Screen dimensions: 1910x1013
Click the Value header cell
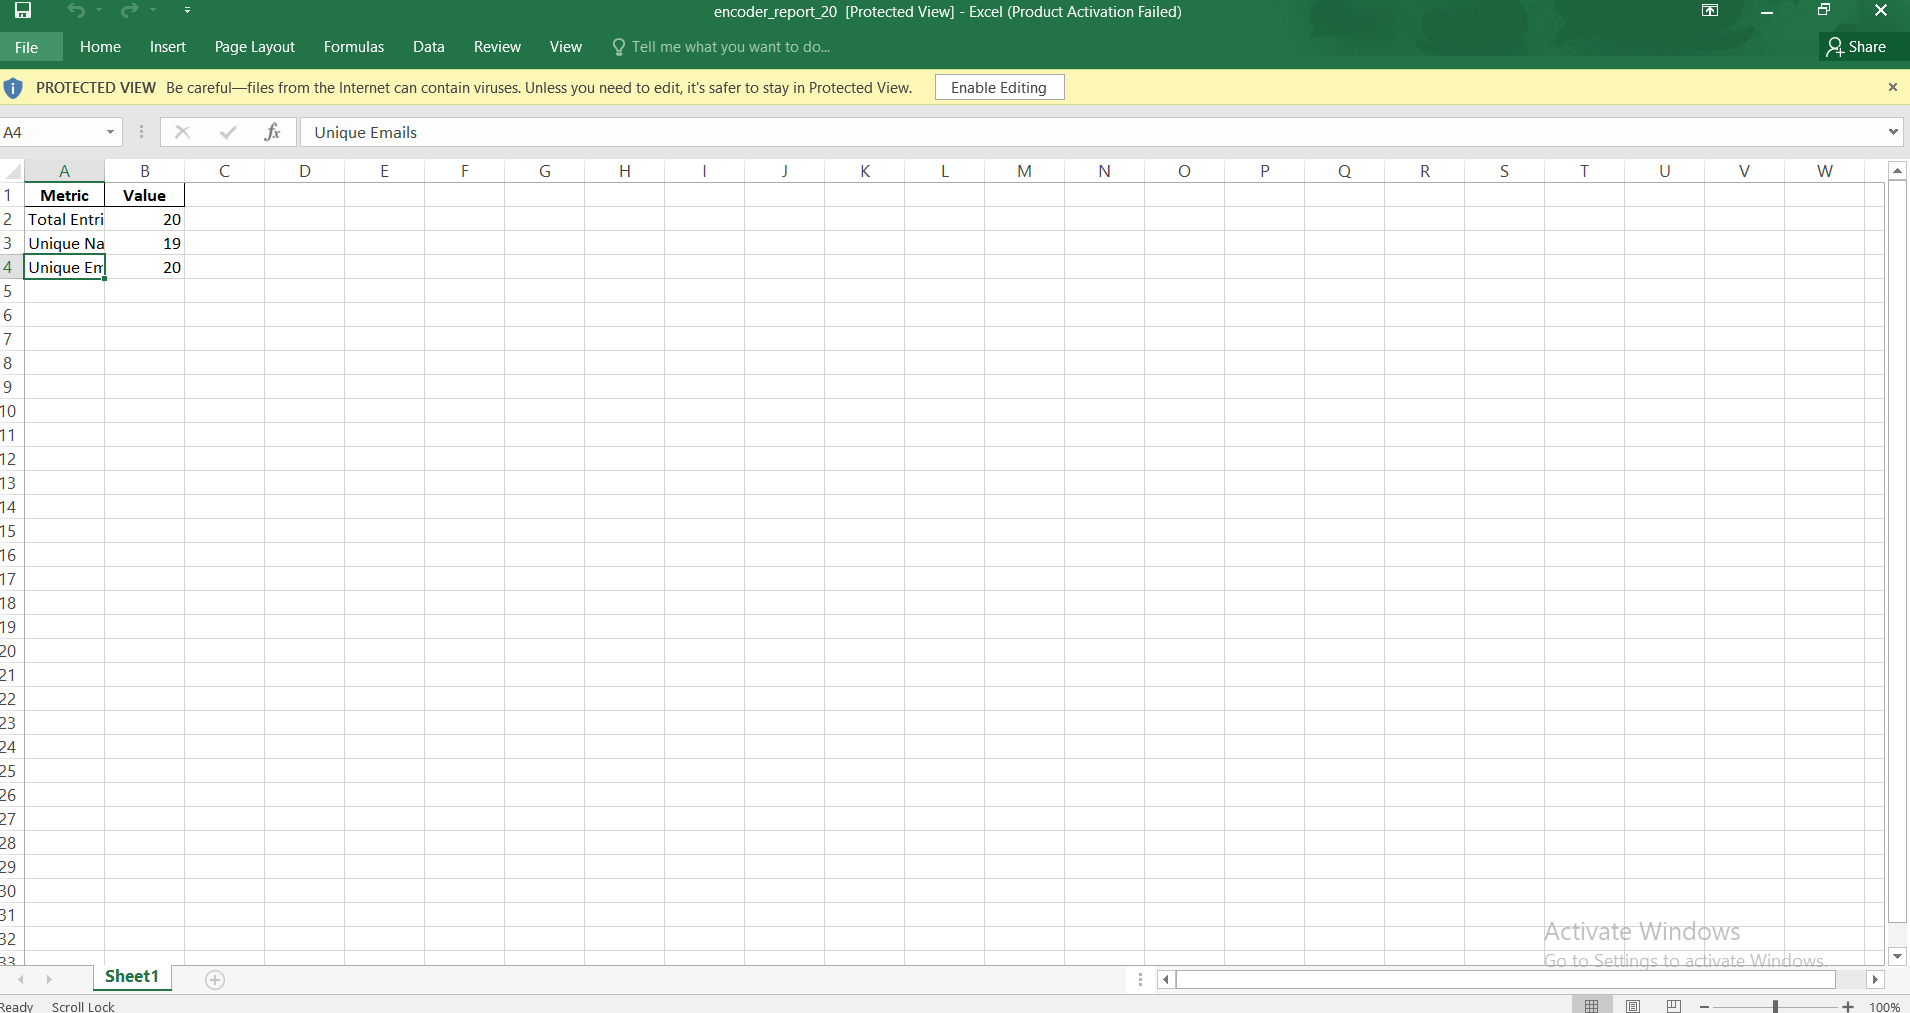pos(145,195)
